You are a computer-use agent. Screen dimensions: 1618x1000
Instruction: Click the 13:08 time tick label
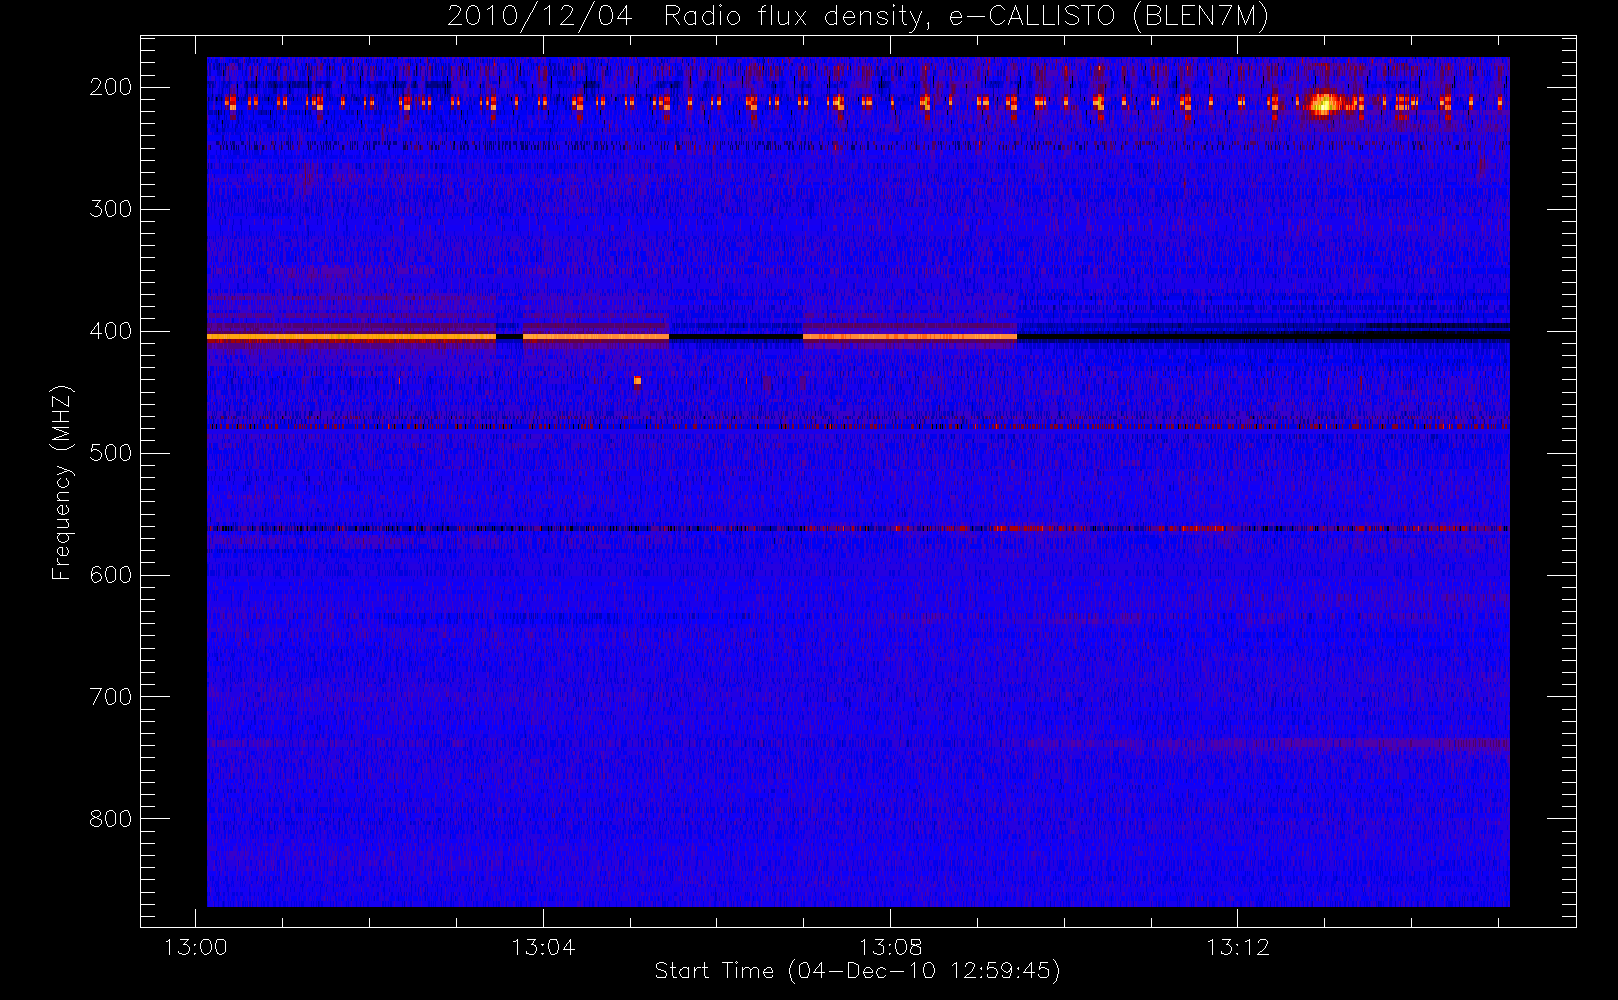coord(890,947)
